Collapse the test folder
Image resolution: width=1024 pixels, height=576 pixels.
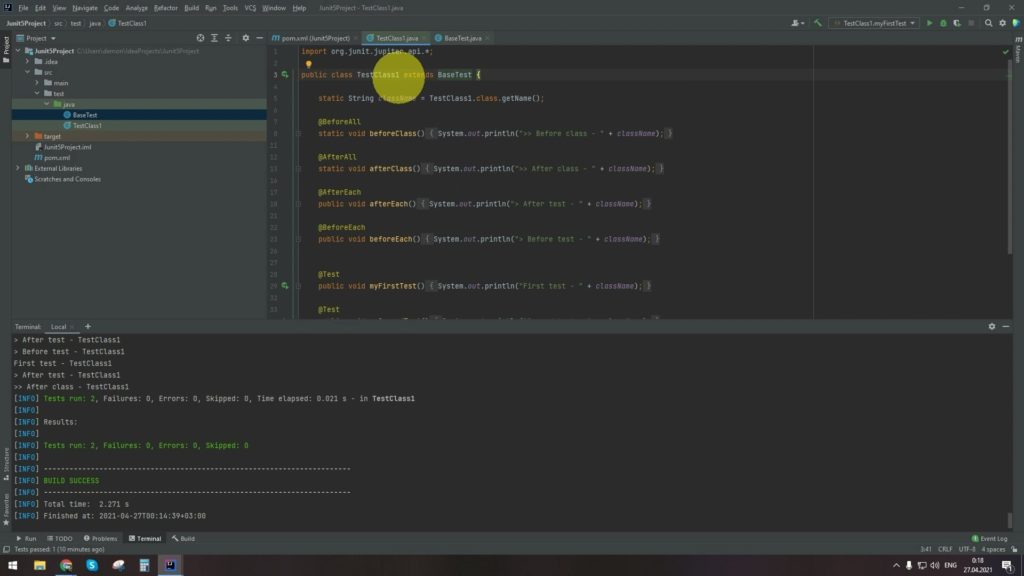37,93
